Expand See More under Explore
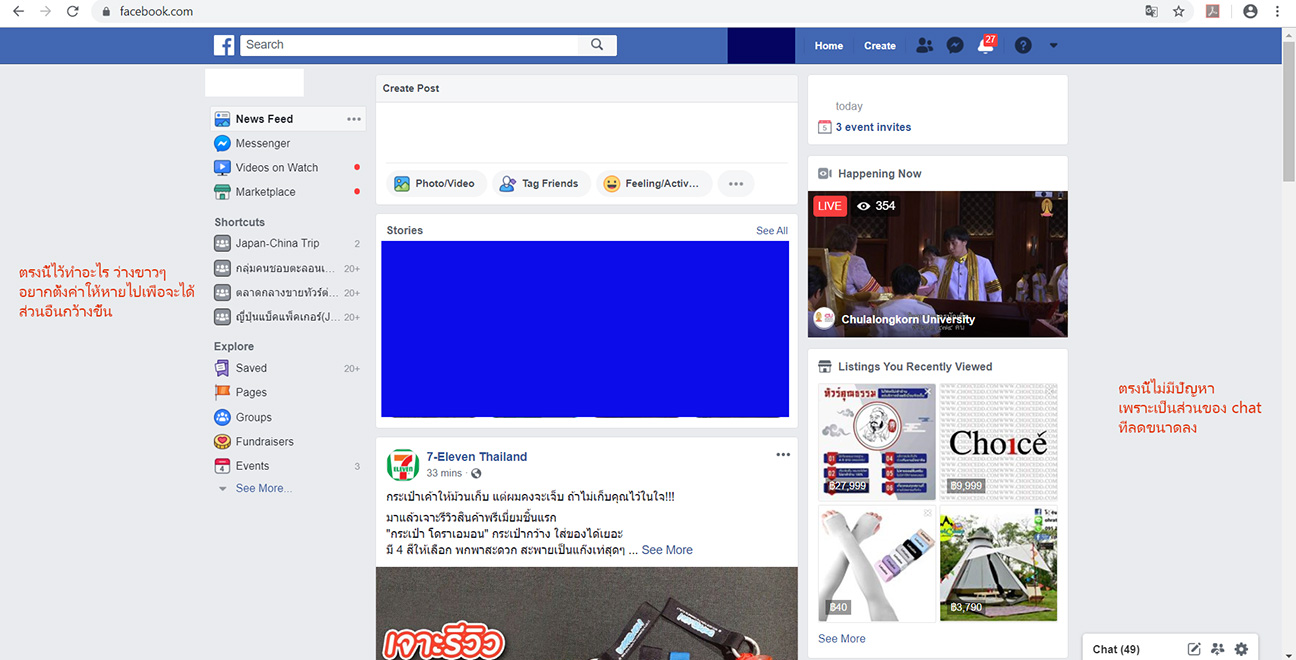Viewport: 1296px width, 660px height. 263,488
